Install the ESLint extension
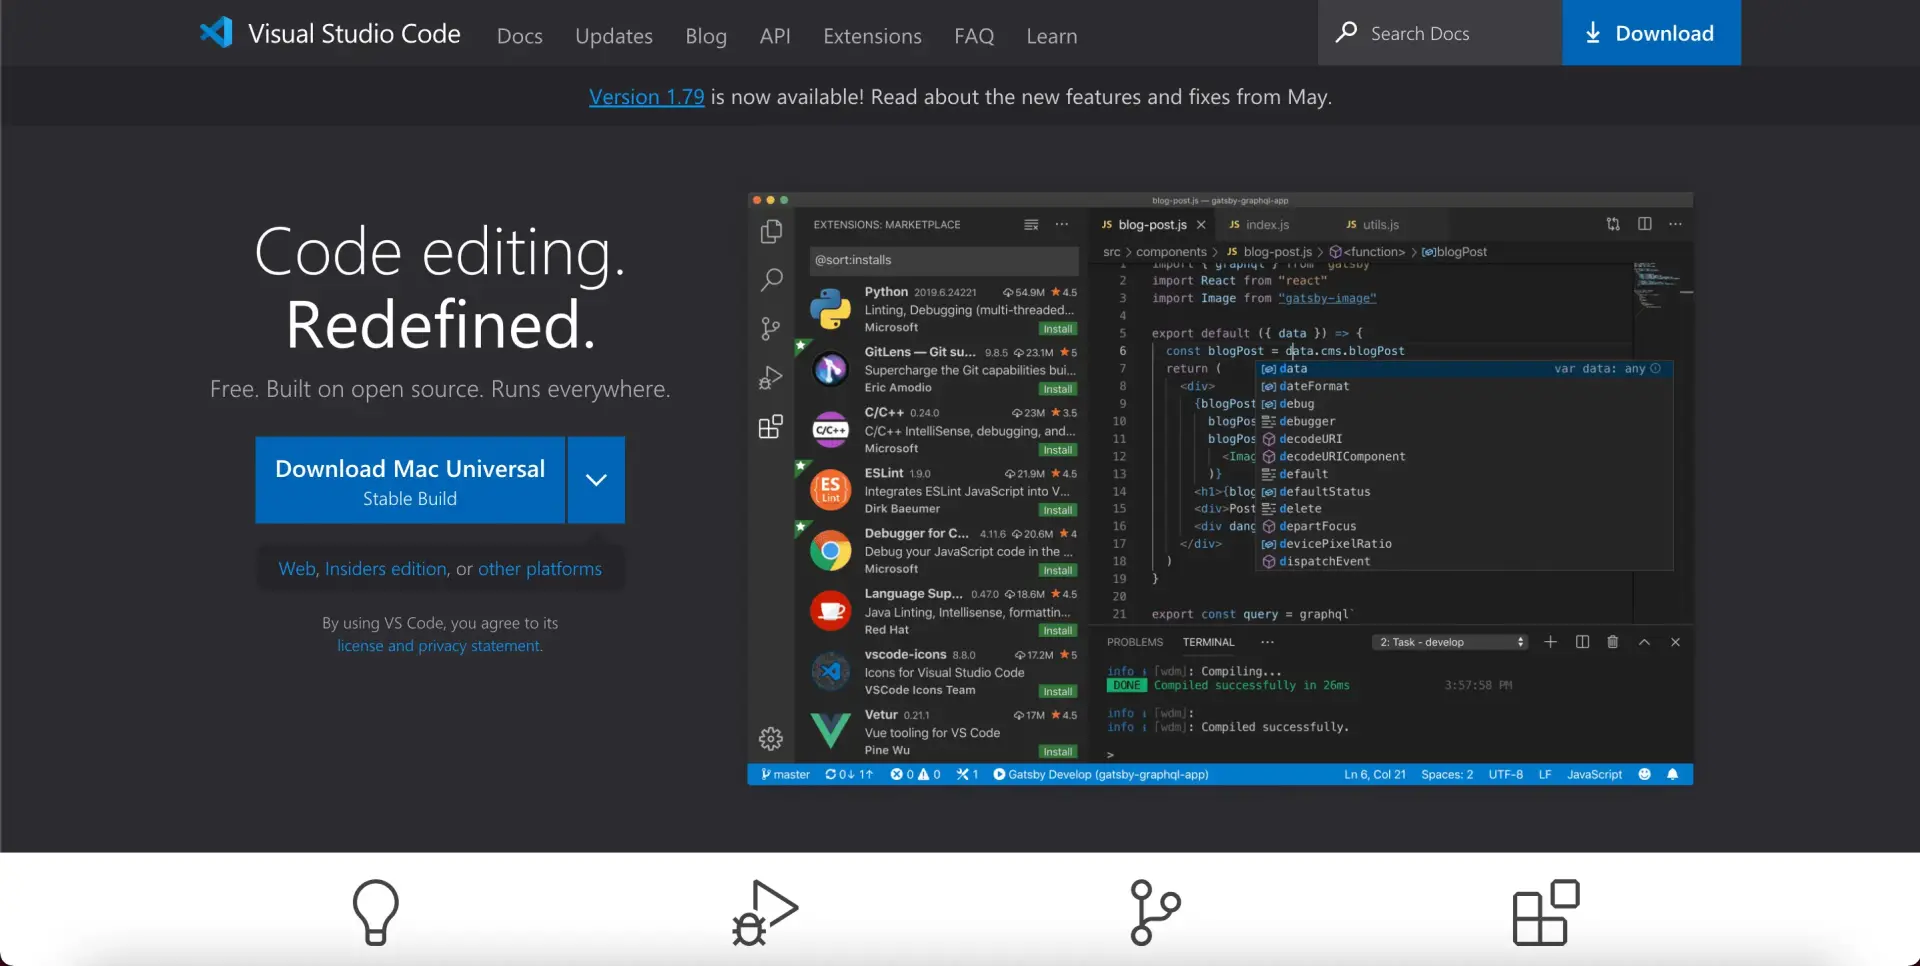 pos(1057,510)
